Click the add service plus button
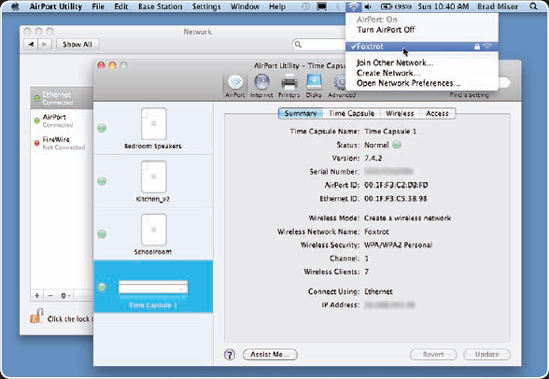This screenshot has width=549, height=379. coord(37,296)
